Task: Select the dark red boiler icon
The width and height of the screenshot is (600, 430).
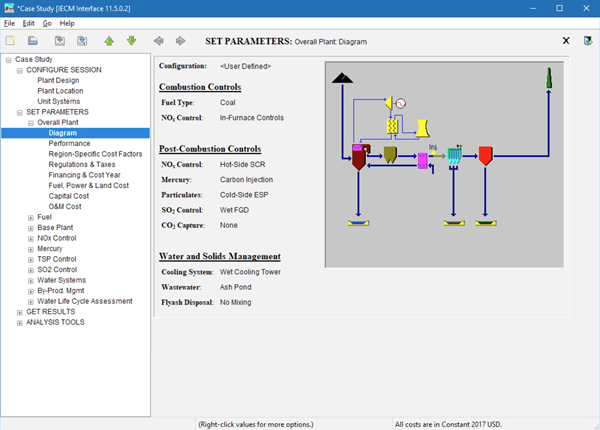Action: click(359, 157)
